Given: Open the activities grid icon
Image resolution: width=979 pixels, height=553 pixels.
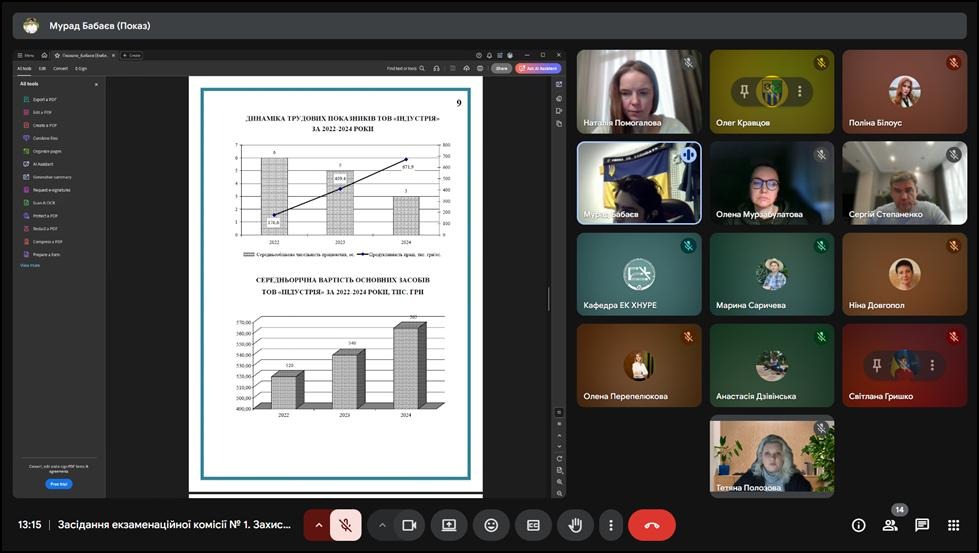Looking at the screenshot, I should pos(954,525).
